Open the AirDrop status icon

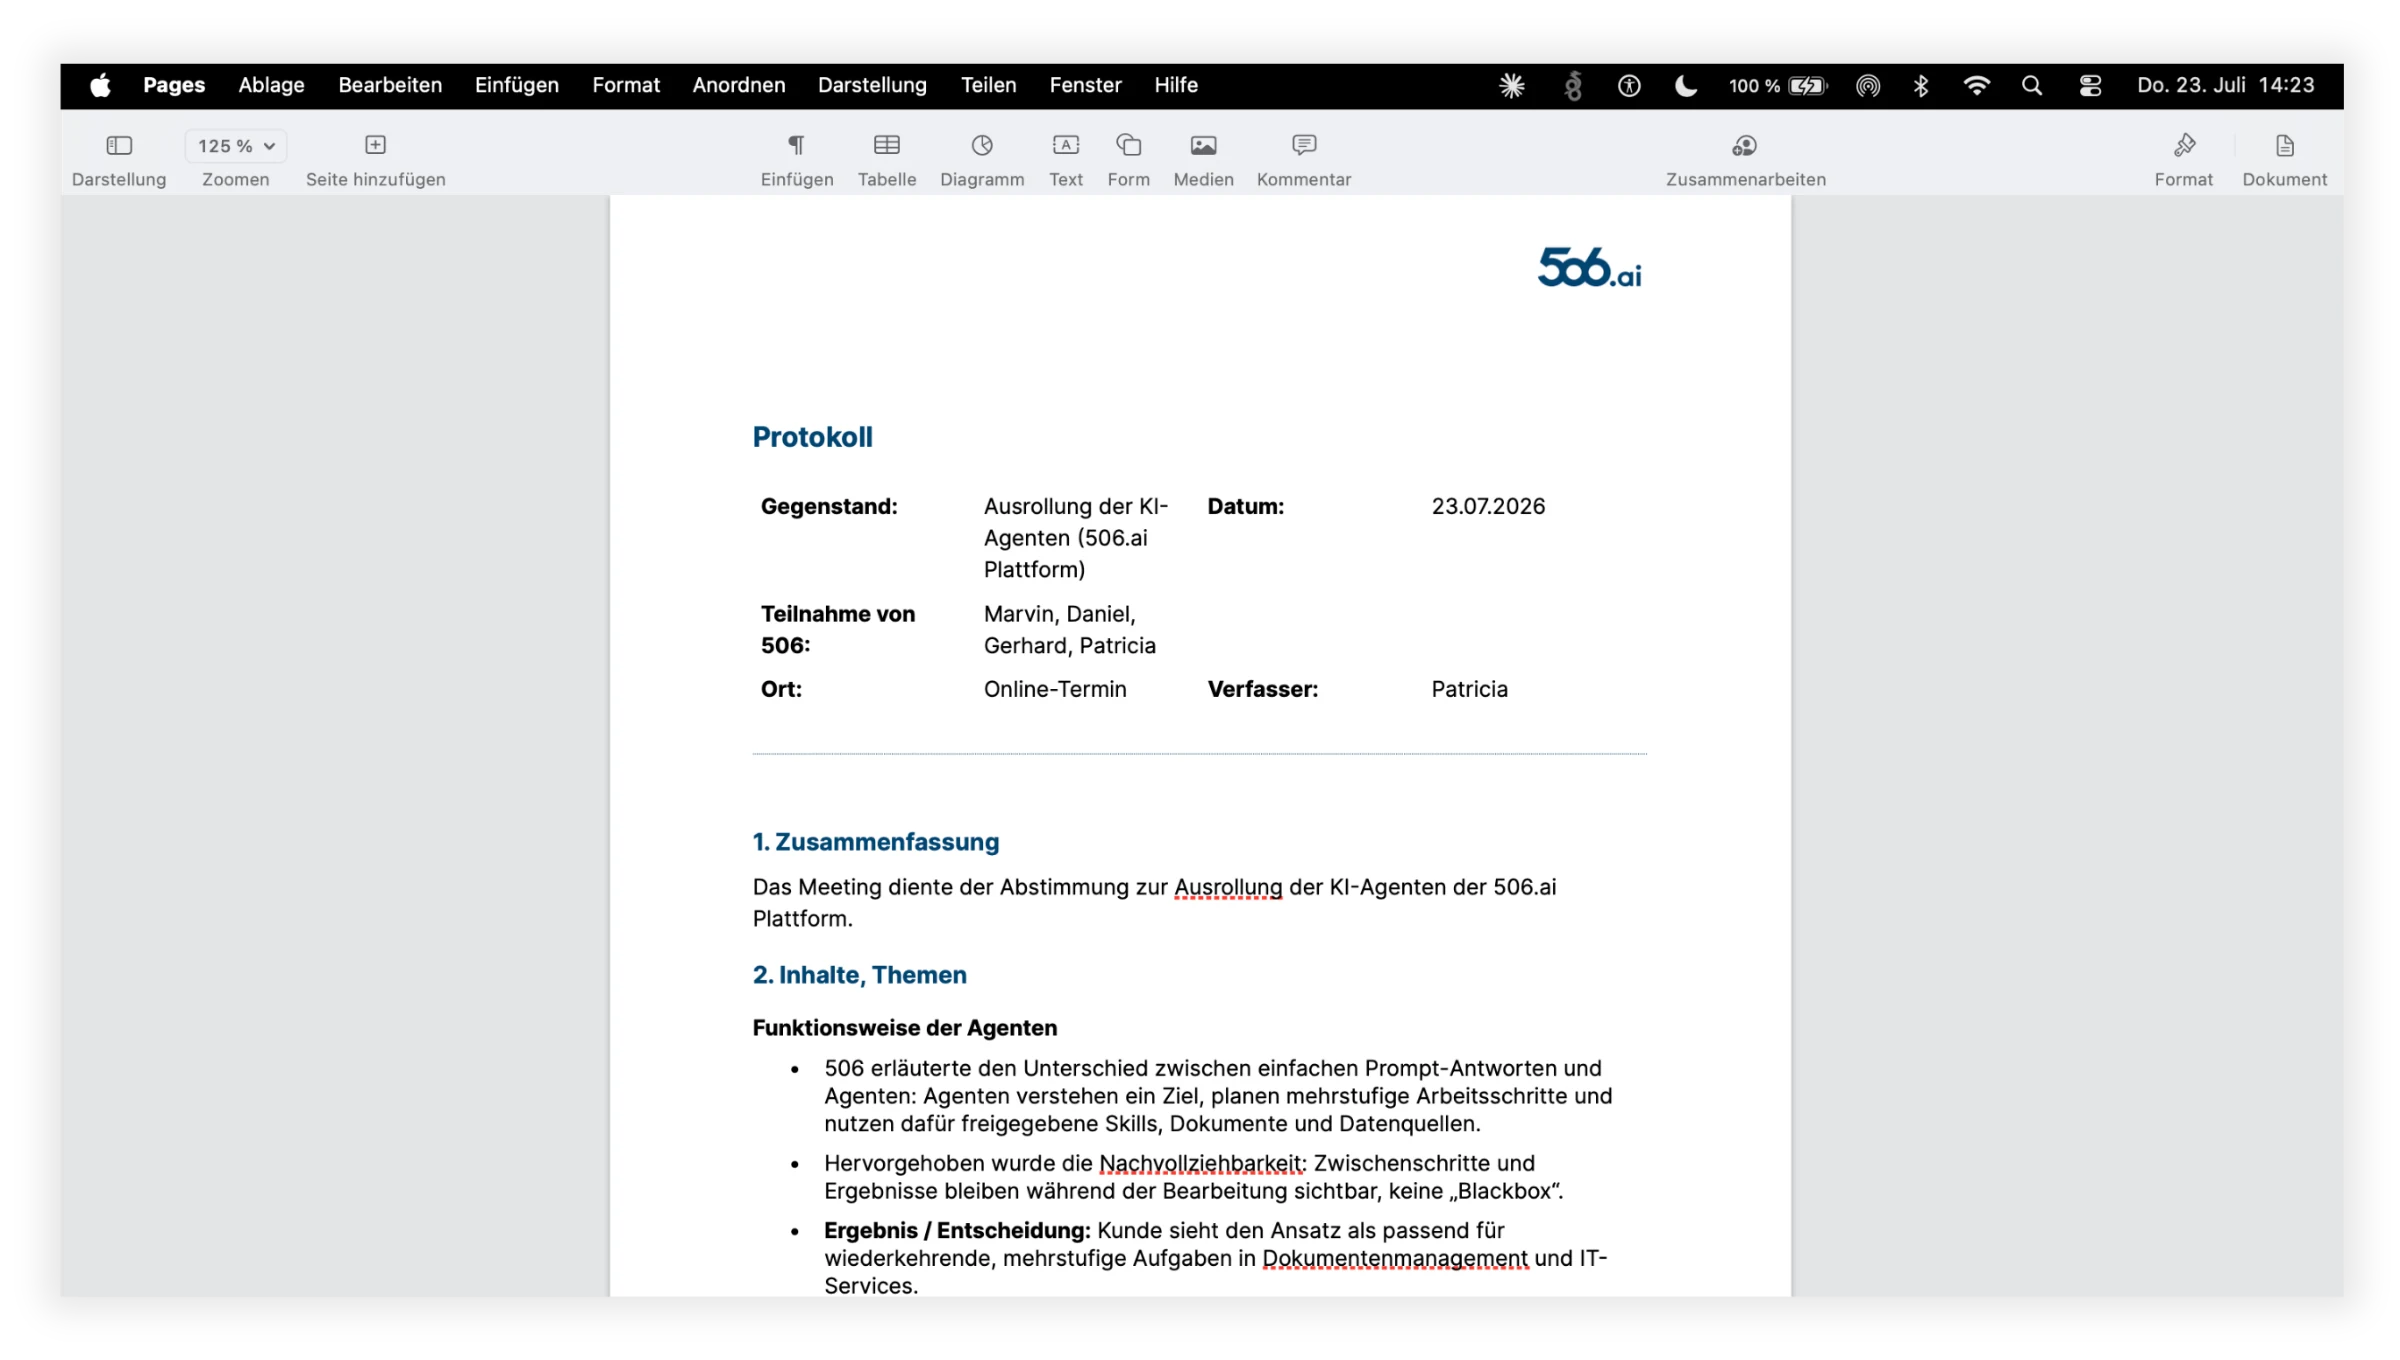click(x=1868, y=86)
